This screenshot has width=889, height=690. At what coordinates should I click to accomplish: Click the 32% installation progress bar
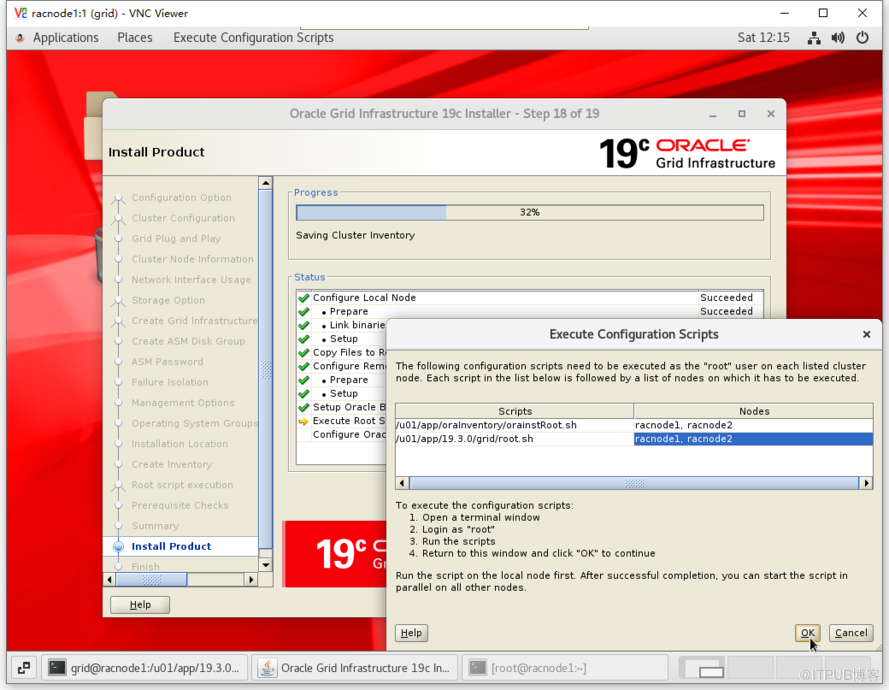529,213
